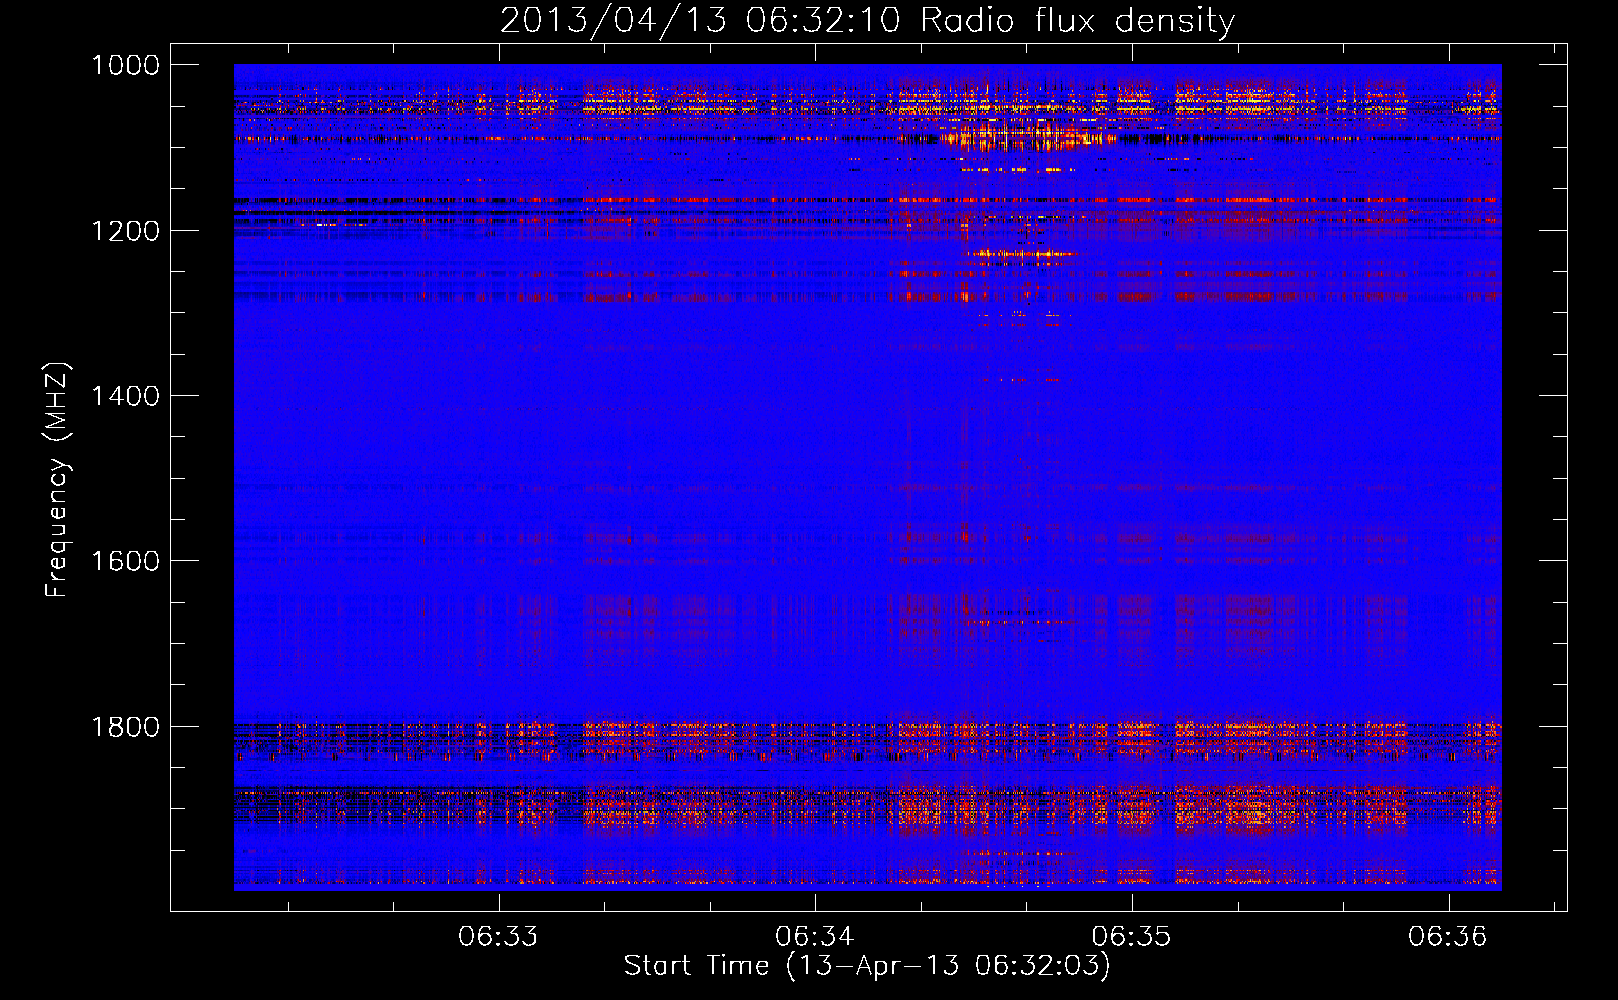Viewport: 1618px width, 1000px height.
Task: Click the 06:35 time tick label
Action: pos(1131,937)
